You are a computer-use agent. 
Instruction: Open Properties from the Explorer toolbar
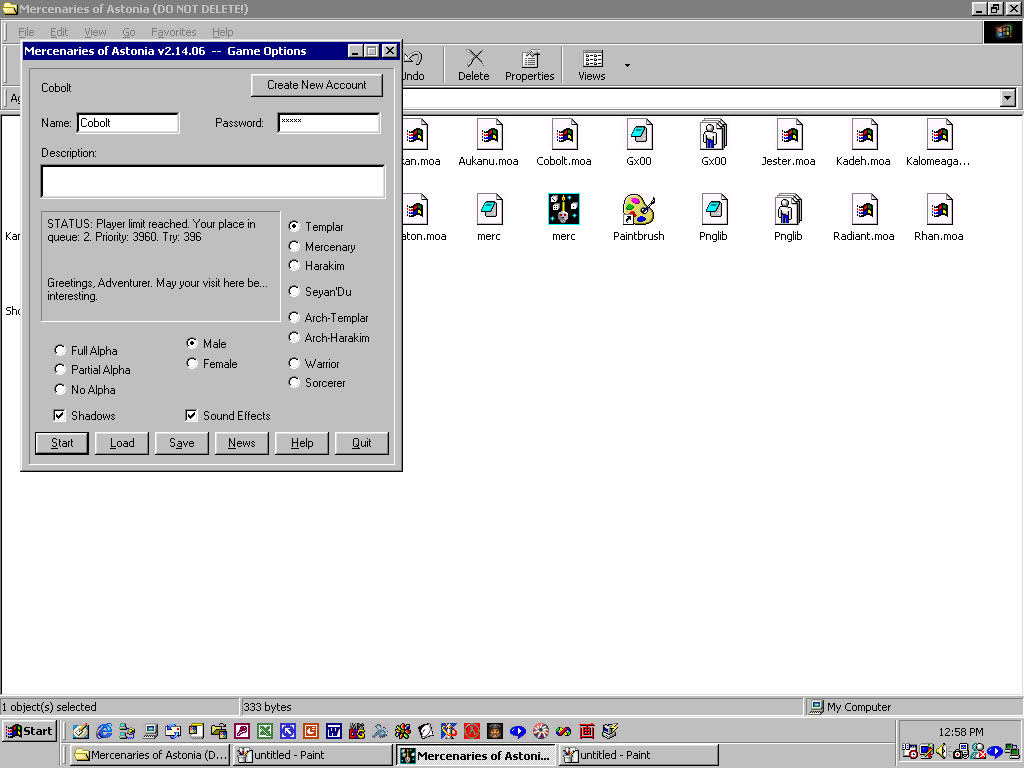click(x=530, y=65)
